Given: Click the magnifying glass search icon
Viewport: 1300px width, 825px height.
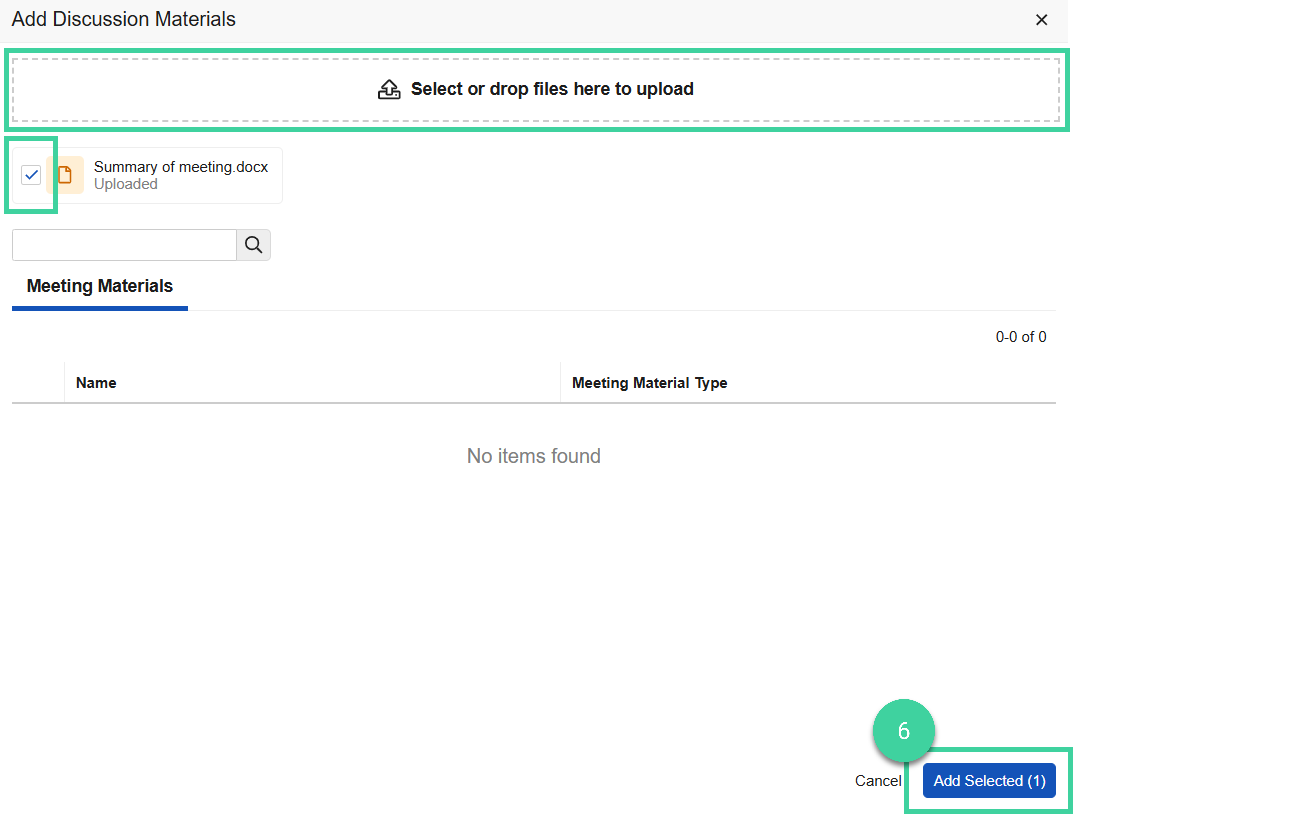Looking at the screenshot, I should [x=252, y=244].
